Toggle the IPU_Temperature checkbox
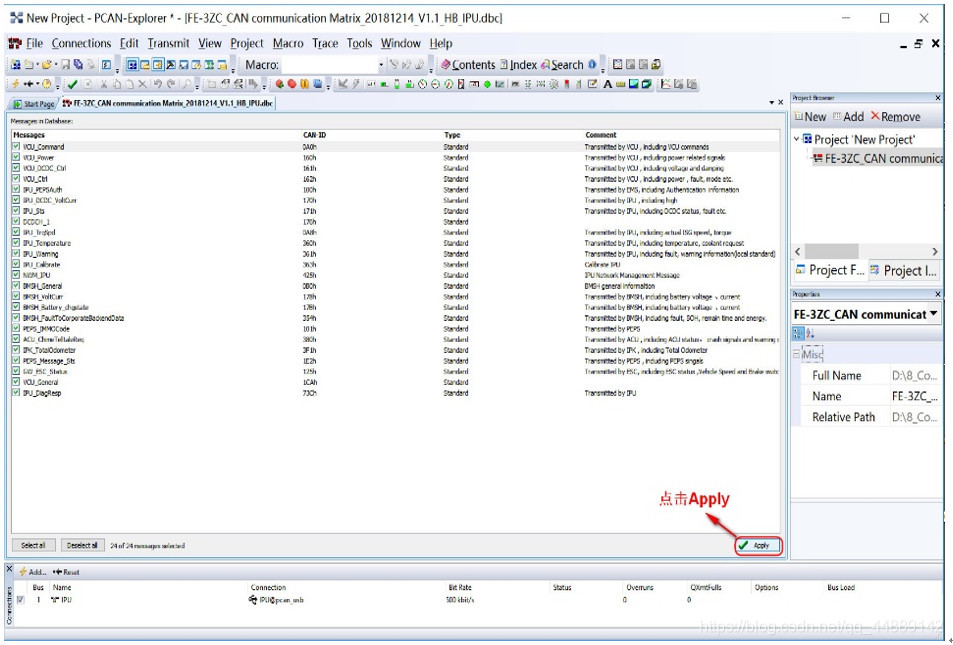The height and width of the screenshot is (645, 953). click(x=16, y=243)
